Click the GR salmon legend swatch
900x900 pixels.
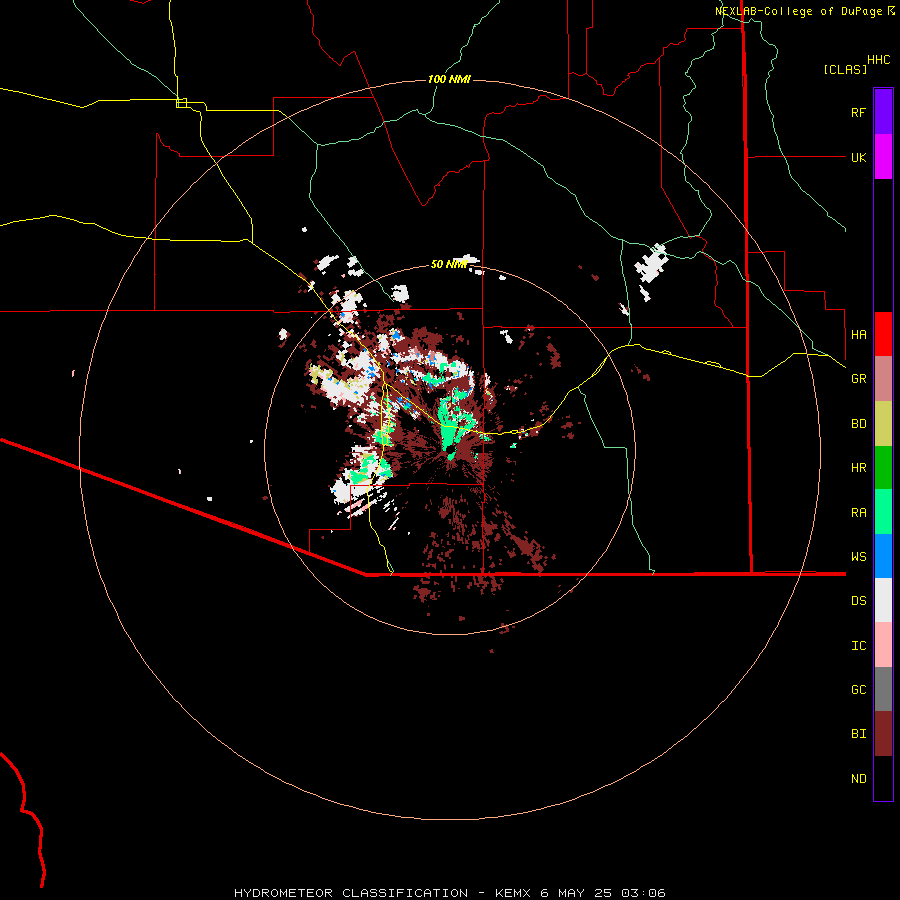point(883,379)
